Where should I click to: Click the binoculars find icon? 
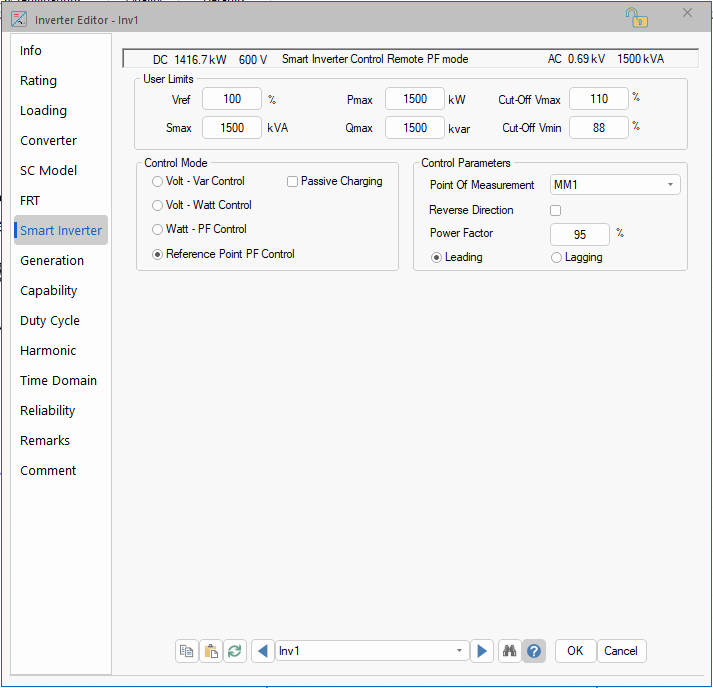509,651
